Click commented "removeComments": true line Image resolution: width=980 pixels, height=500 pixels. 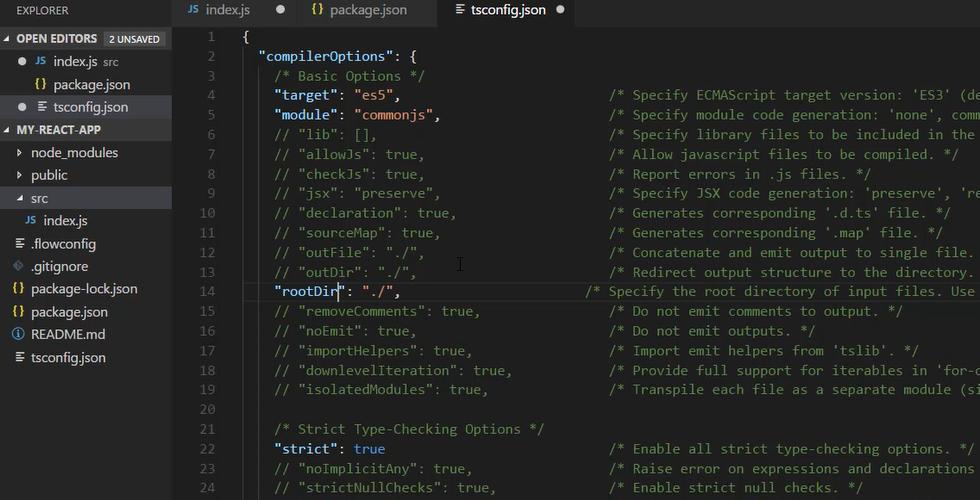click(x=378, y=311)
